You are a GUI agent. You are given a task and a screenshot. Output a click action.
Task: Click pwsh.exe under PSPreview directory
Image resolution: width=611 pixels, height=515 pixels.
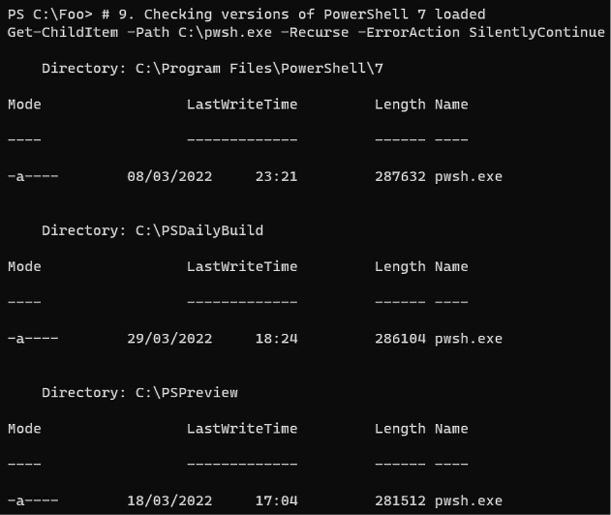click(x=468, y=501)
